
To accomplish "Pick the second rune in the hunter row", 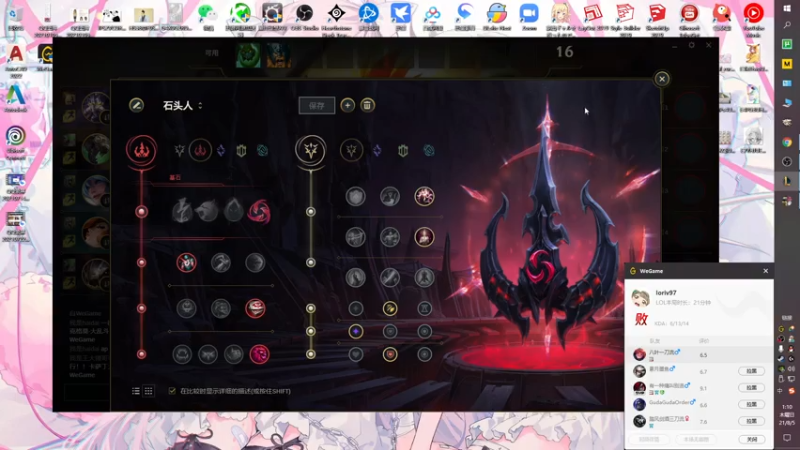I will (208, 354).
